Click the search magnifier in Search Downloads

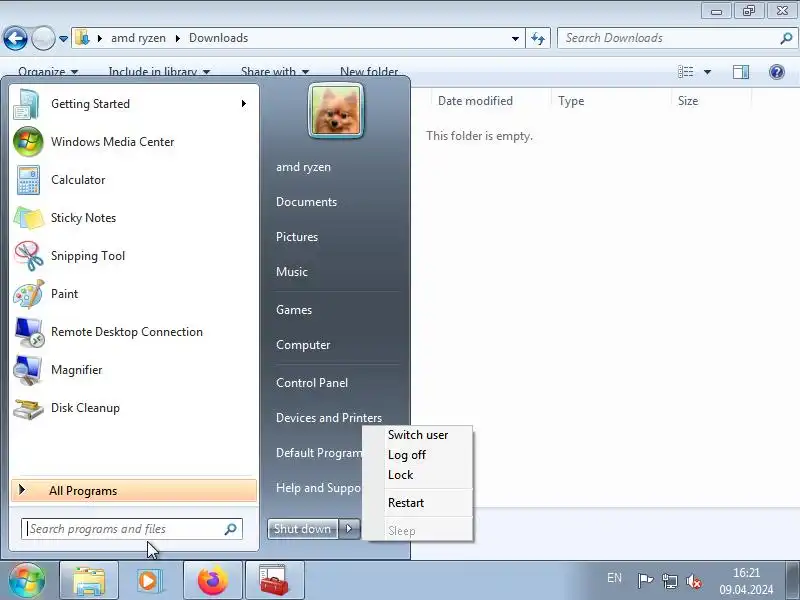point(786,38)
